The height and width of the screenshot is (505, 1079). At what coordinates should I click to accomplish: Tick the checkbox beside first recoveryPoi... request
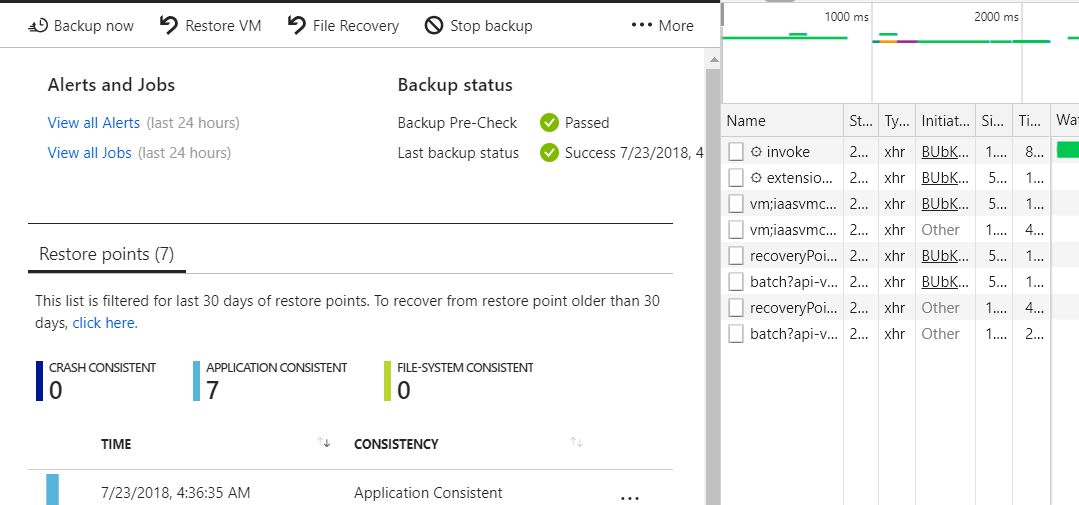pos(736,256)
